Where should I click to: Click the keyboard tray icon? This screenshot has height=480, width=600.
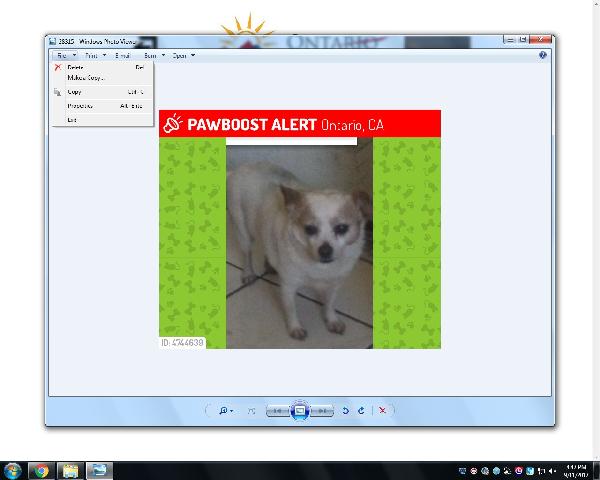click(x=462, y=471)
